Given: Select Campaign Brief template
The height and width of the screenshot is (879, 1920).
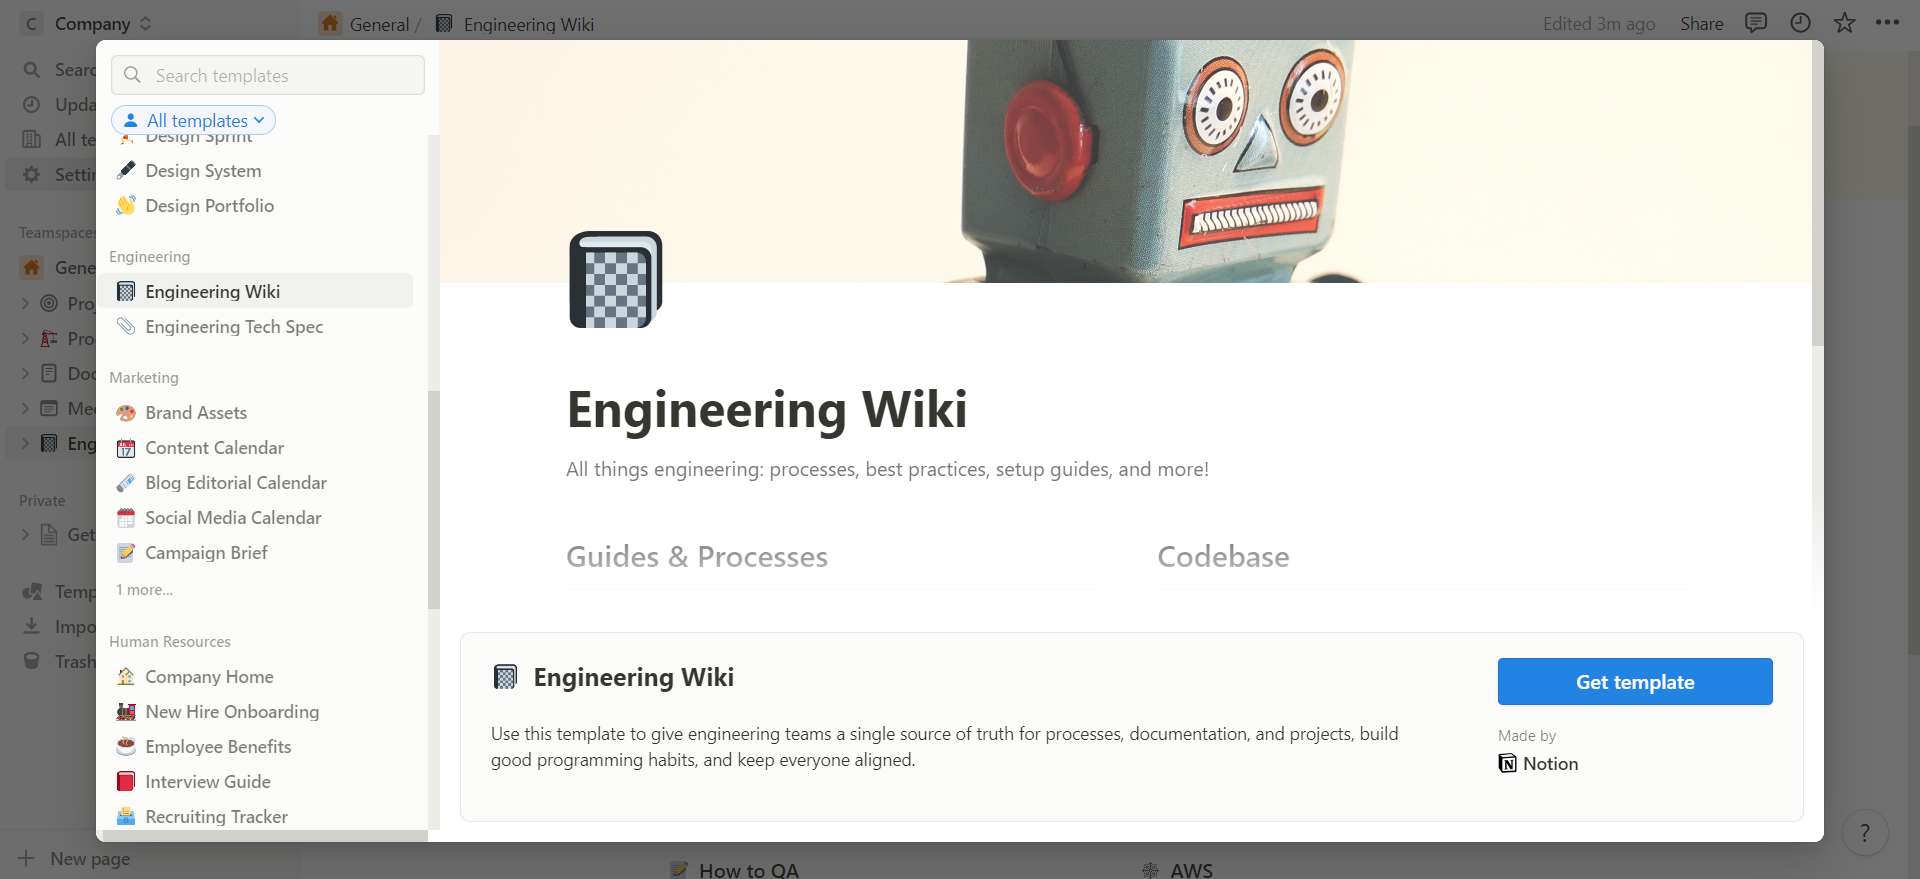Looking at the screenshot, I should pos(258,552).
